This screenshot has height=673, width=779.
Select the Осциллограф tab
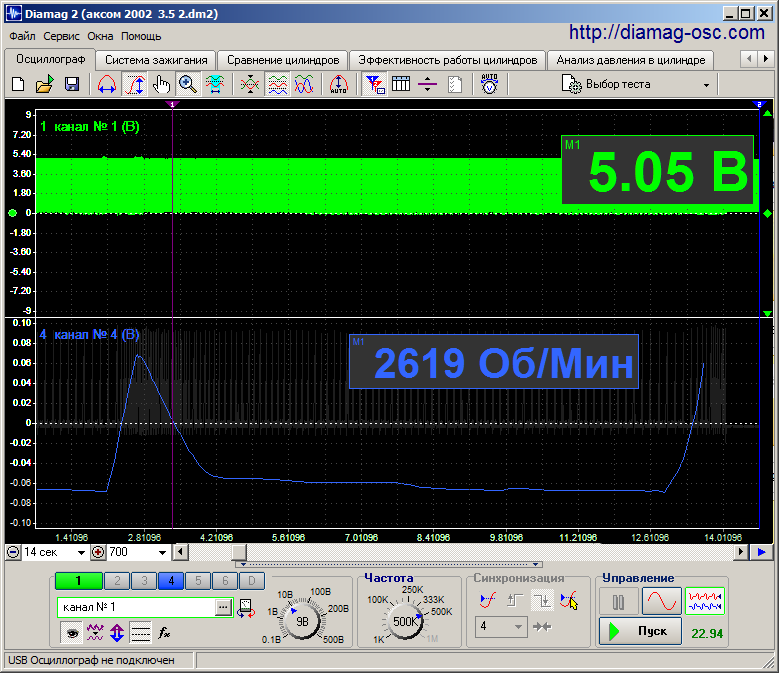(50, 59)
